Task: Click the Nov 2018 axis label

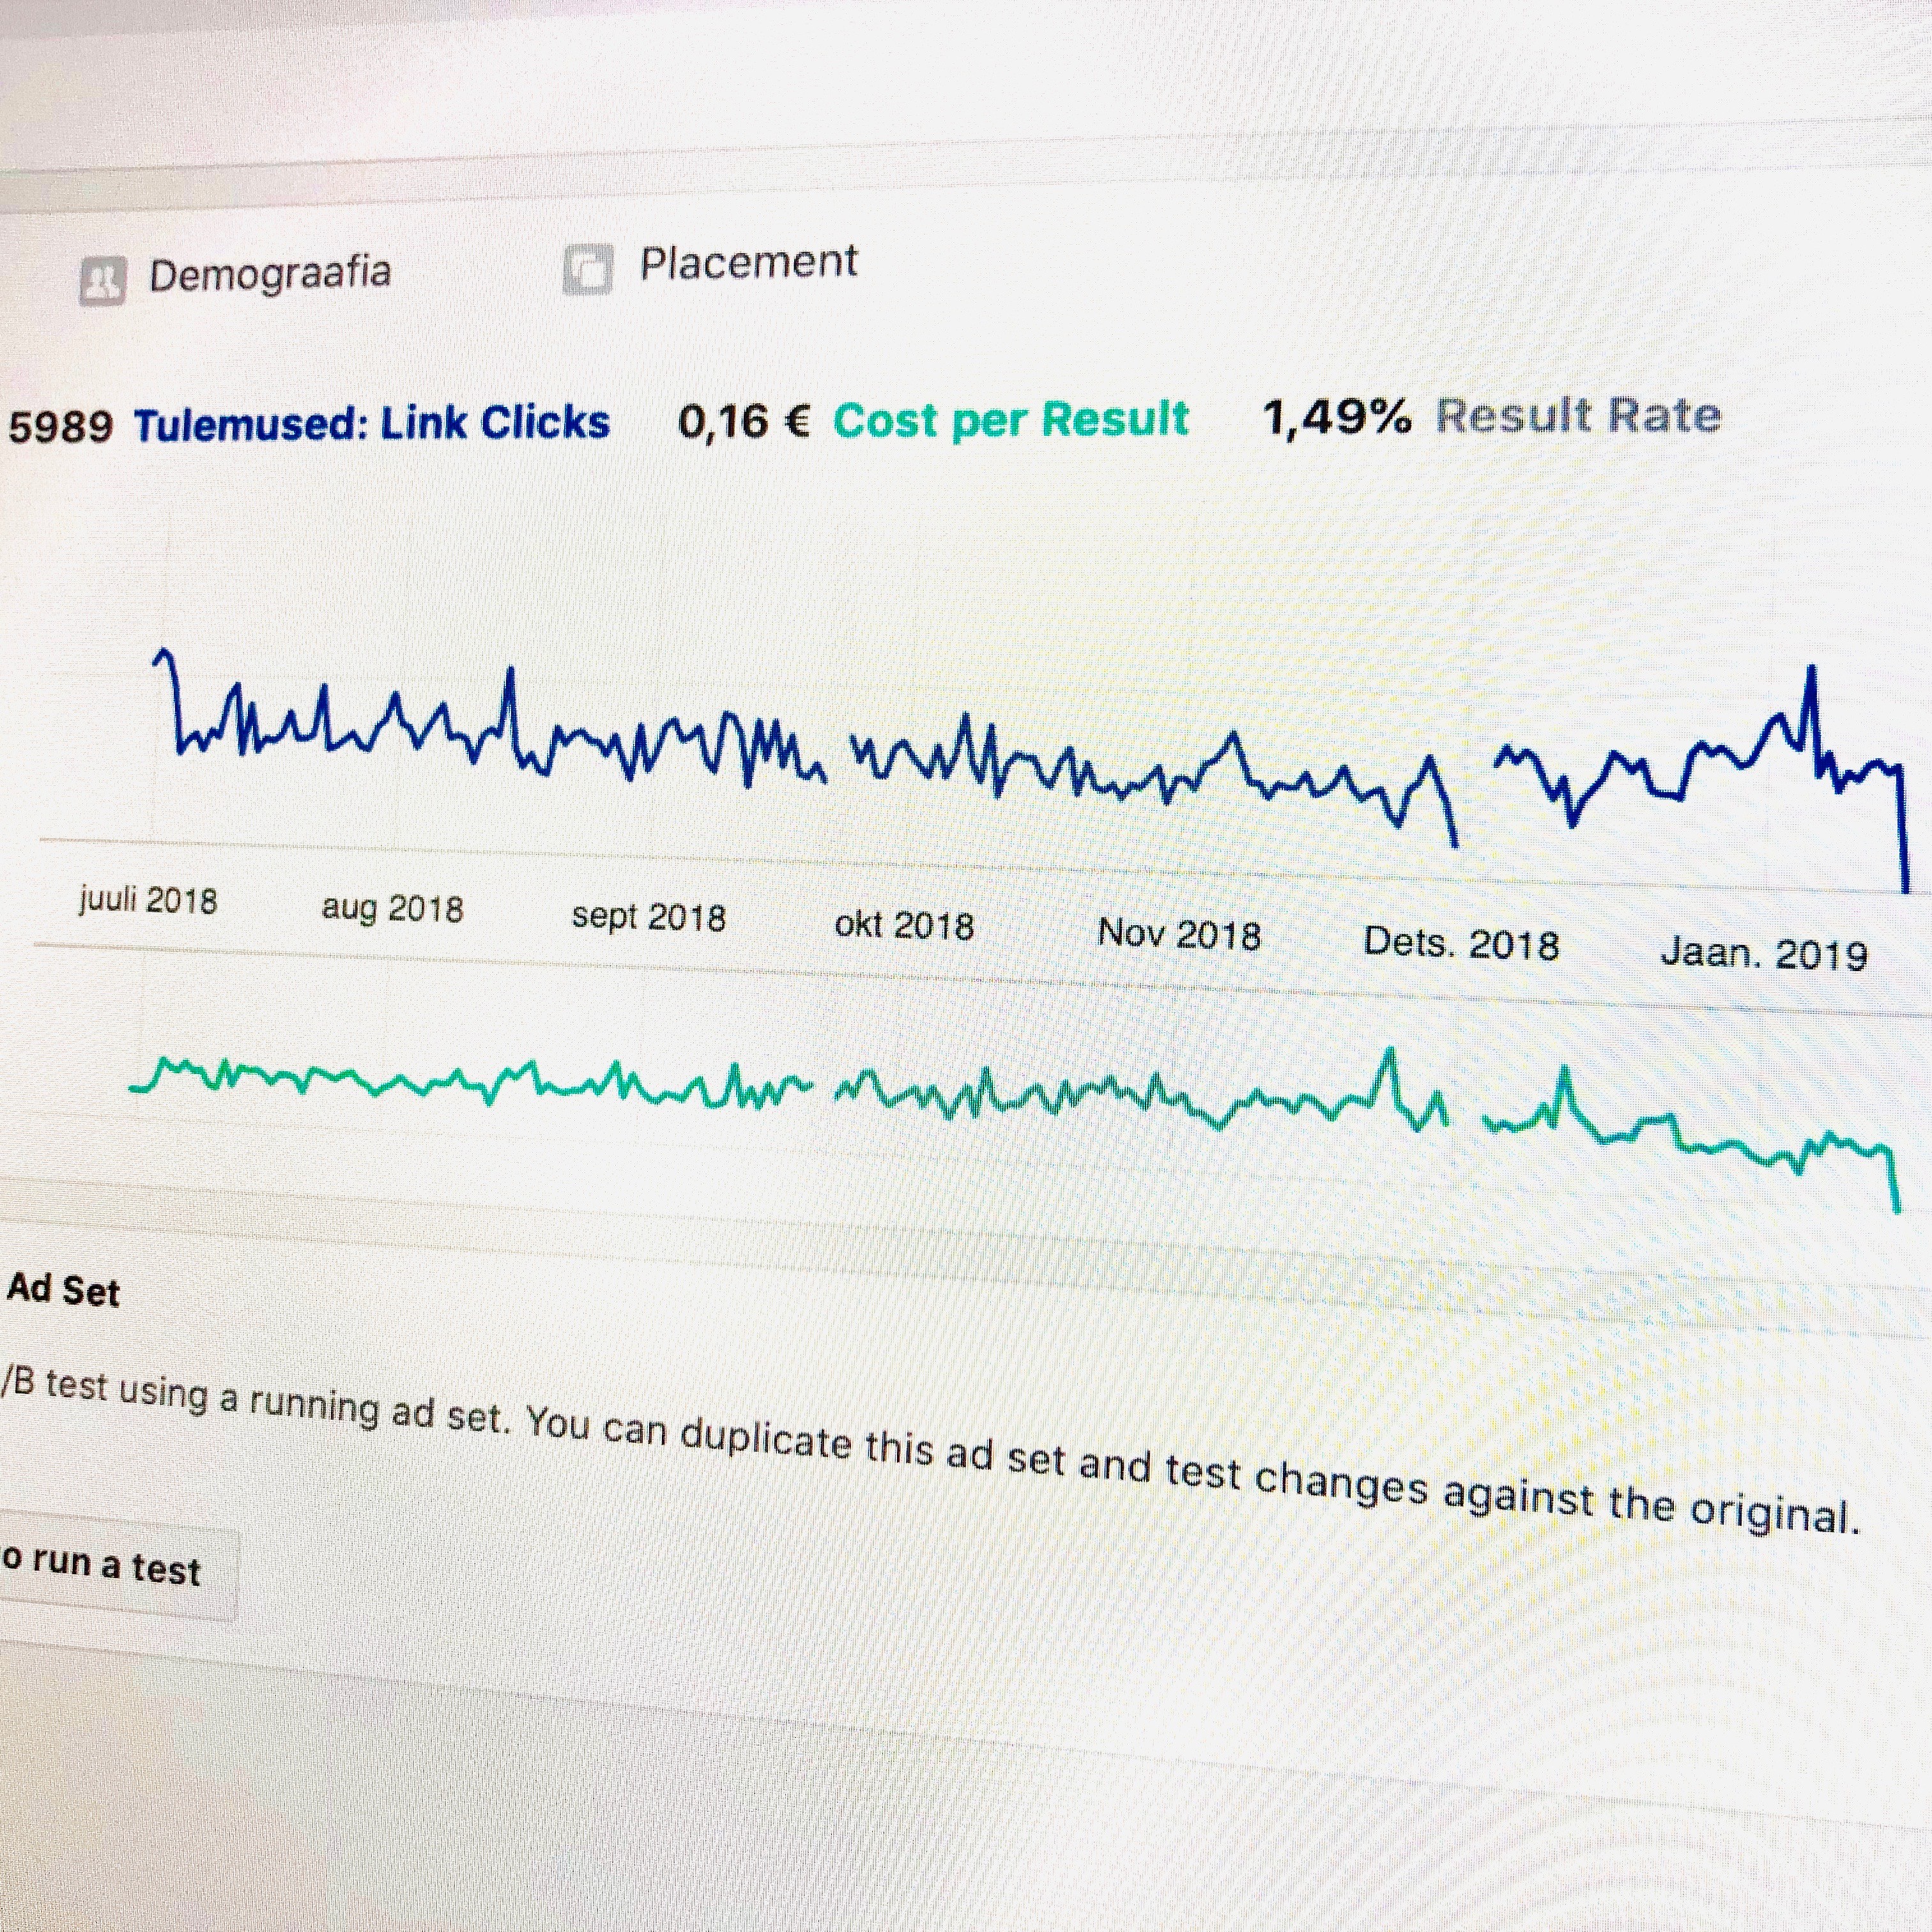Action: coord(1179,934)
